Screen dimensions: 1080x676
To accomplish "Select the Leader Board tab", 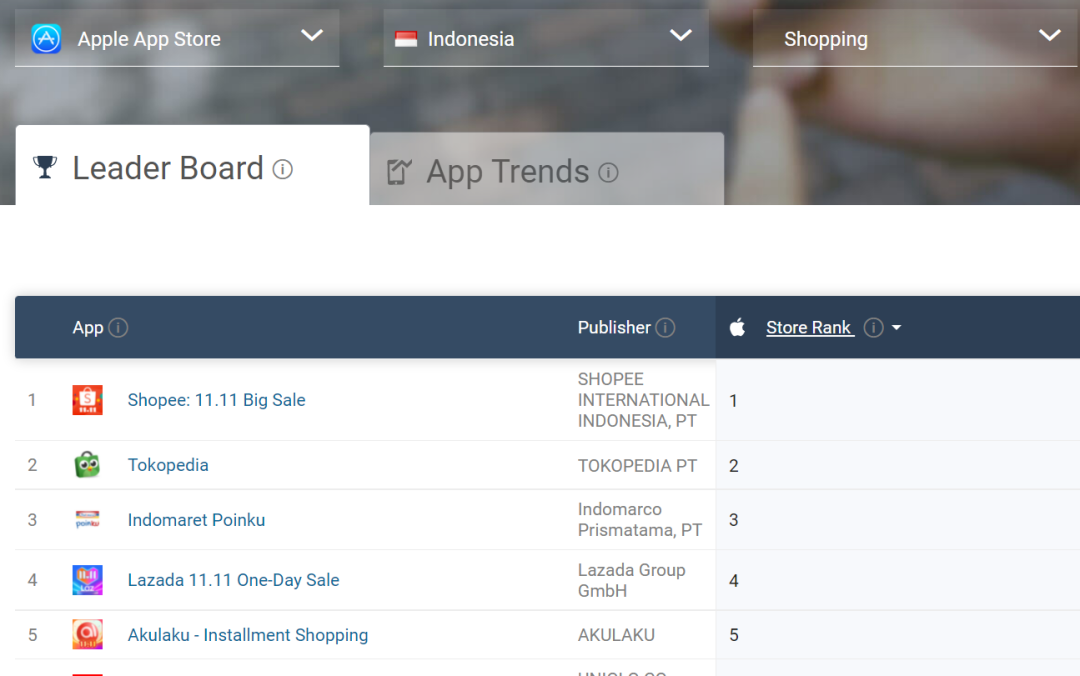I will 168,168.
